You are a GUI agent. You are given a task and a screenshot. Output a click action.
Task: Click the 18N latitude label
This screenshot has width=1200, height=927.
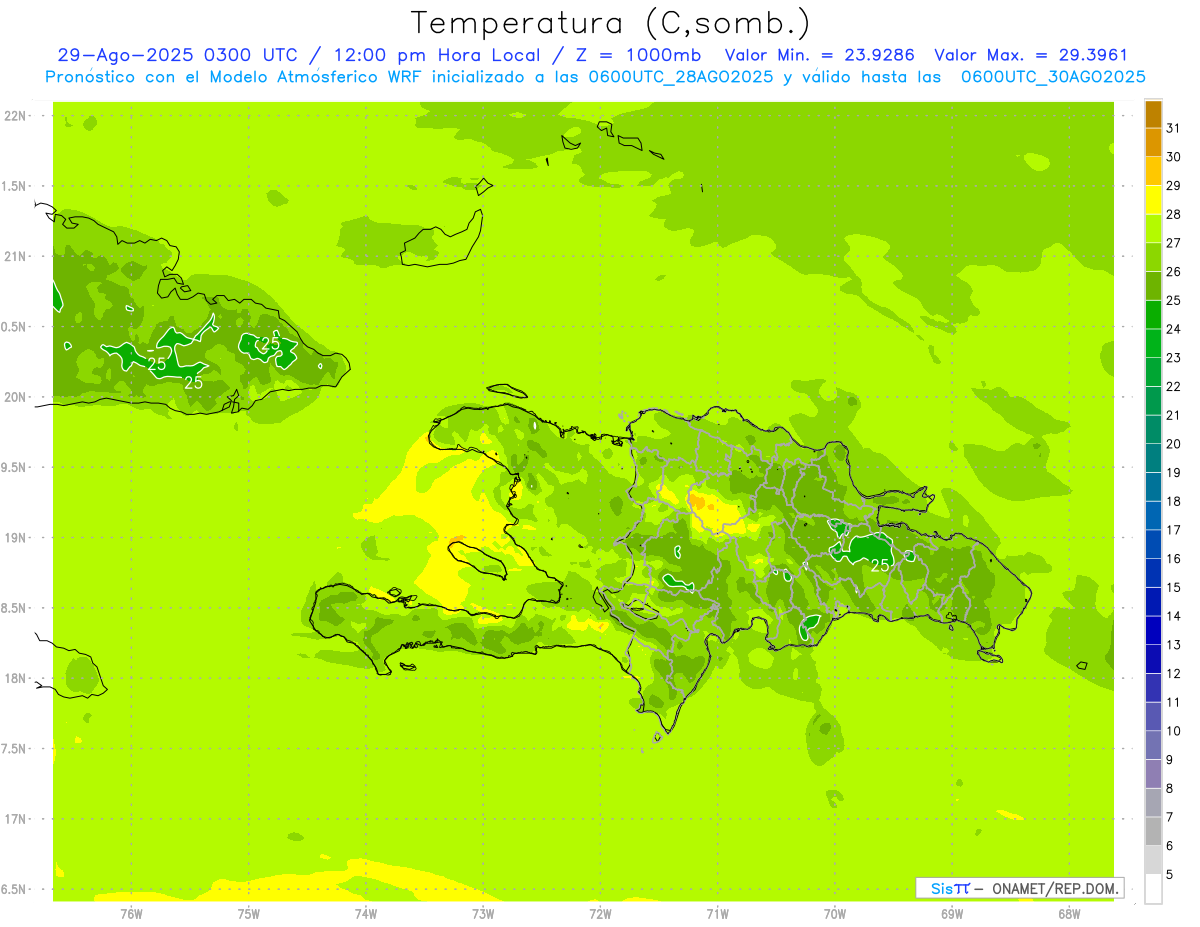pos(17,678)
